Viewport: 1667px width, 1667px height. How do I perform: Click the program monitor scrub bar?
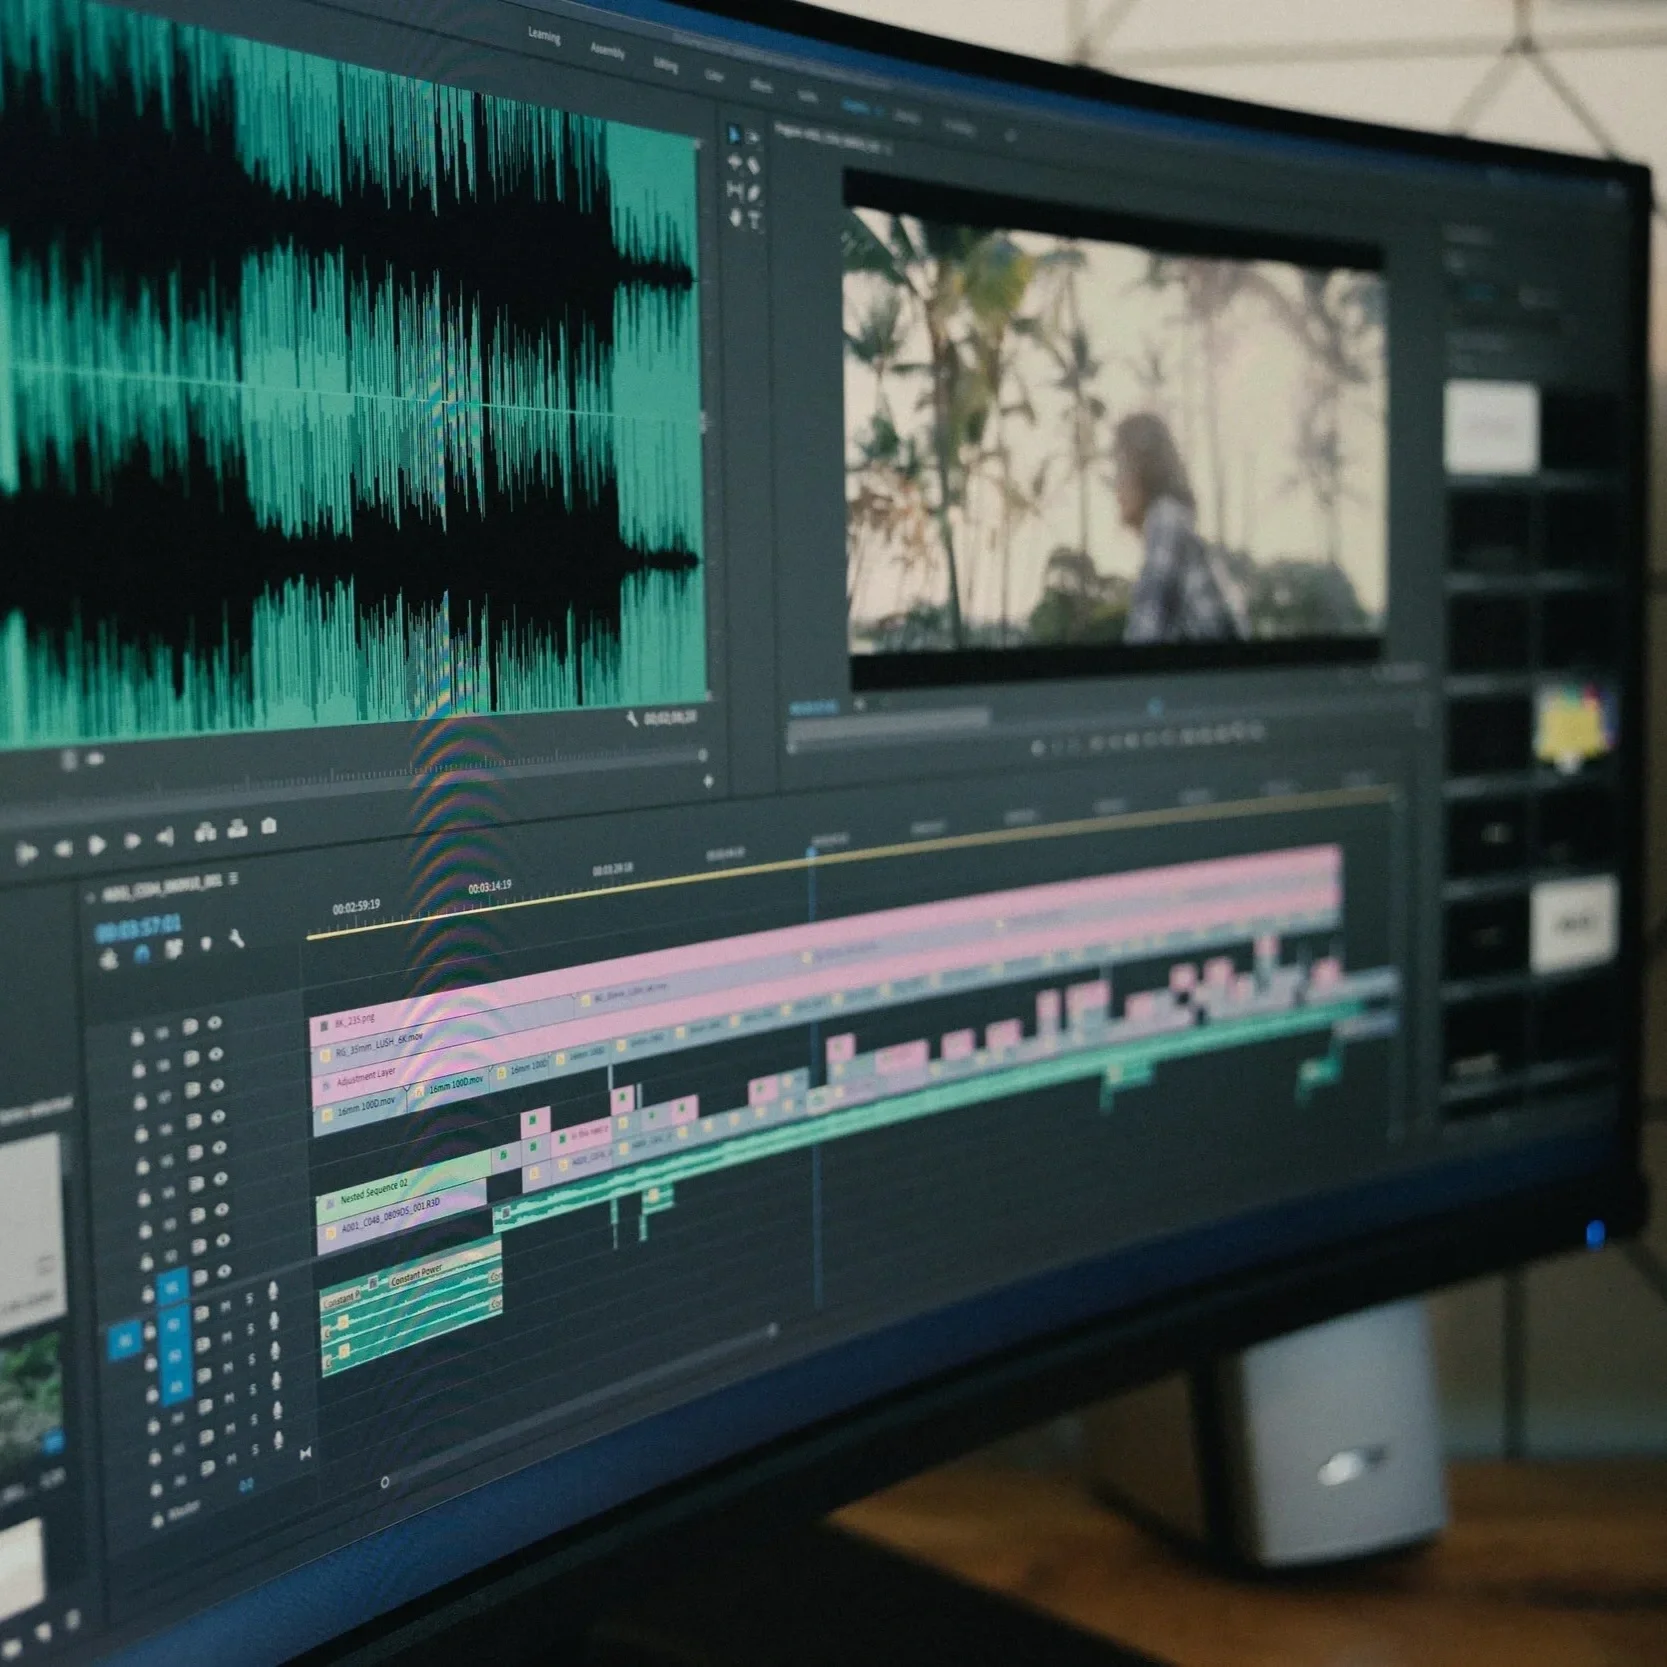(x=1105, y=710)
